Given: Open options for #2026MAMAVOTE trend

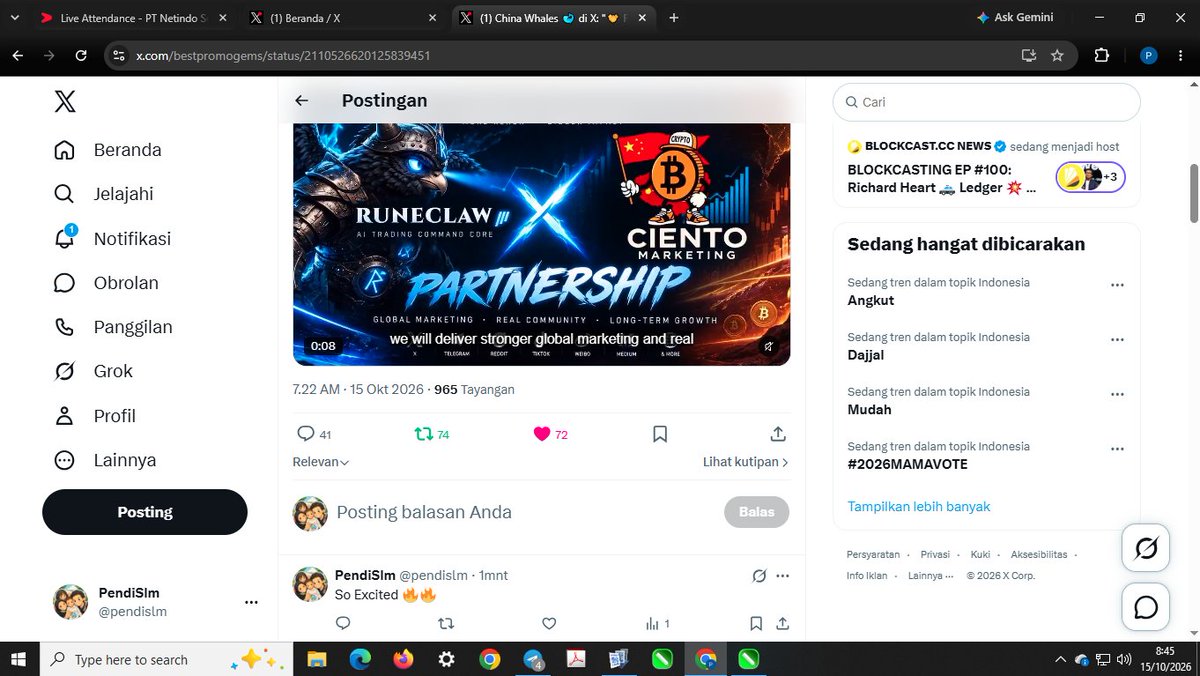Looking at the screenshot, I should pos(1117,449).
